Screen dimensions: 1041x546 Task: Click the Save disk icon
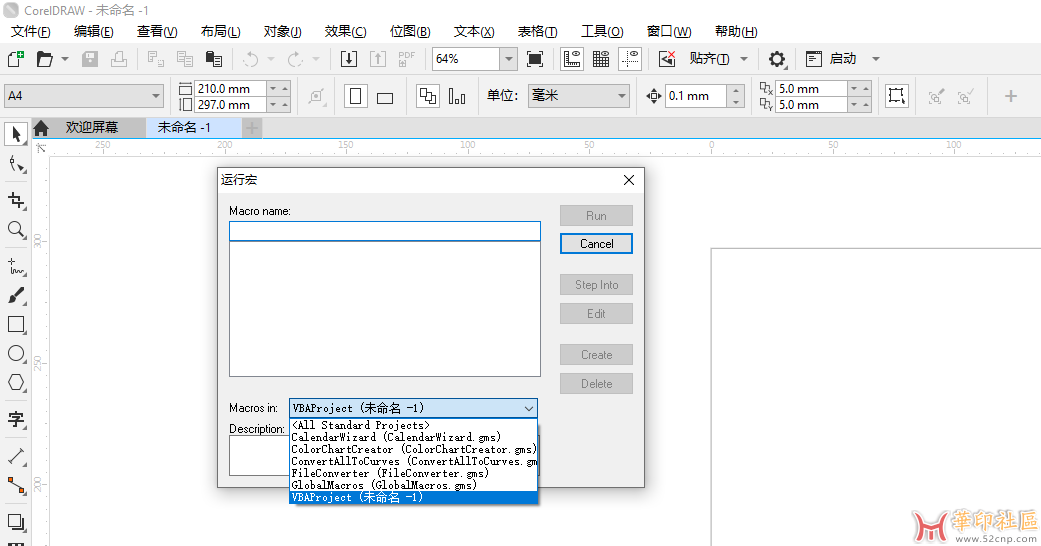[x=90, y=59]
